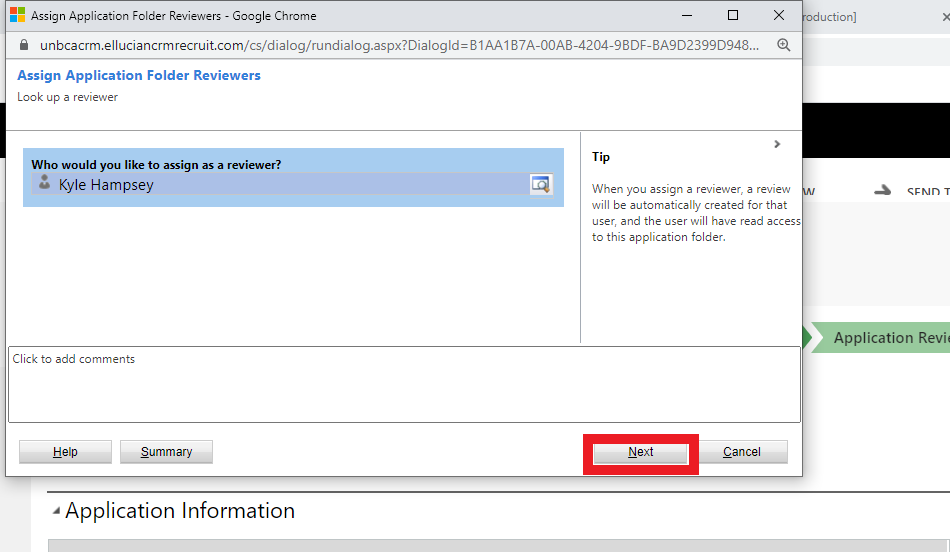Click the Summary button
This screenshot has width=950, height=552.
(x=166, y=452)
